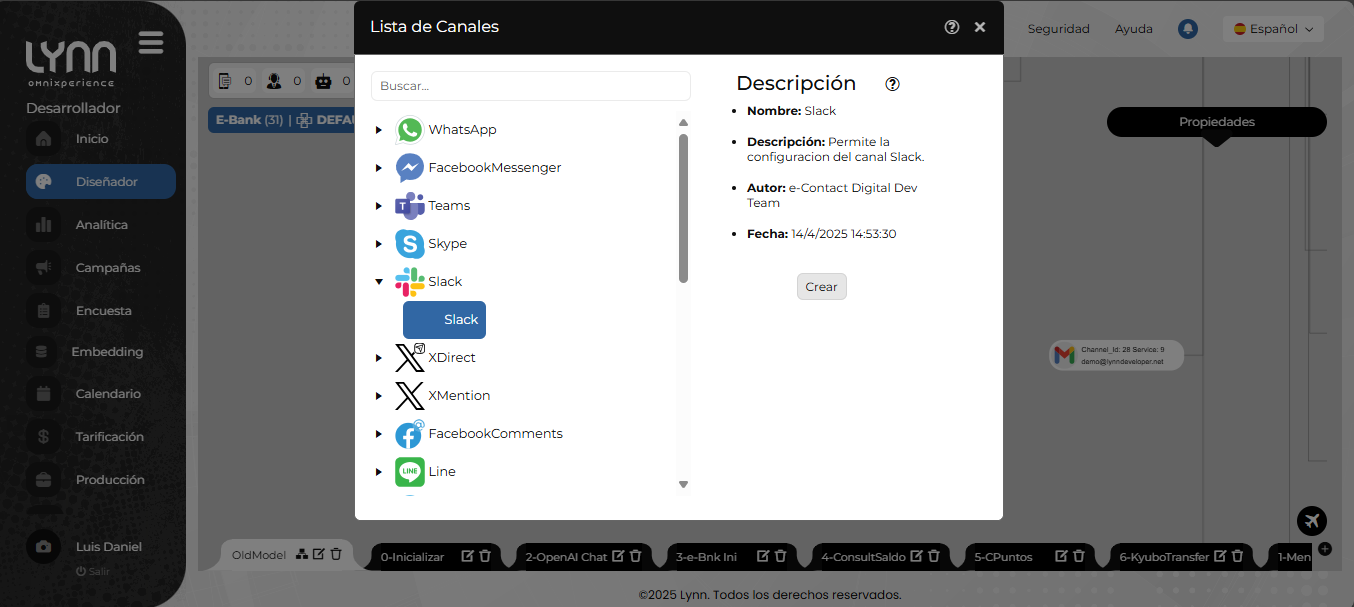Click the Buscar search field
This screenshot has height=607, width=1354.
pyautogui.click(x=530, y=86)
